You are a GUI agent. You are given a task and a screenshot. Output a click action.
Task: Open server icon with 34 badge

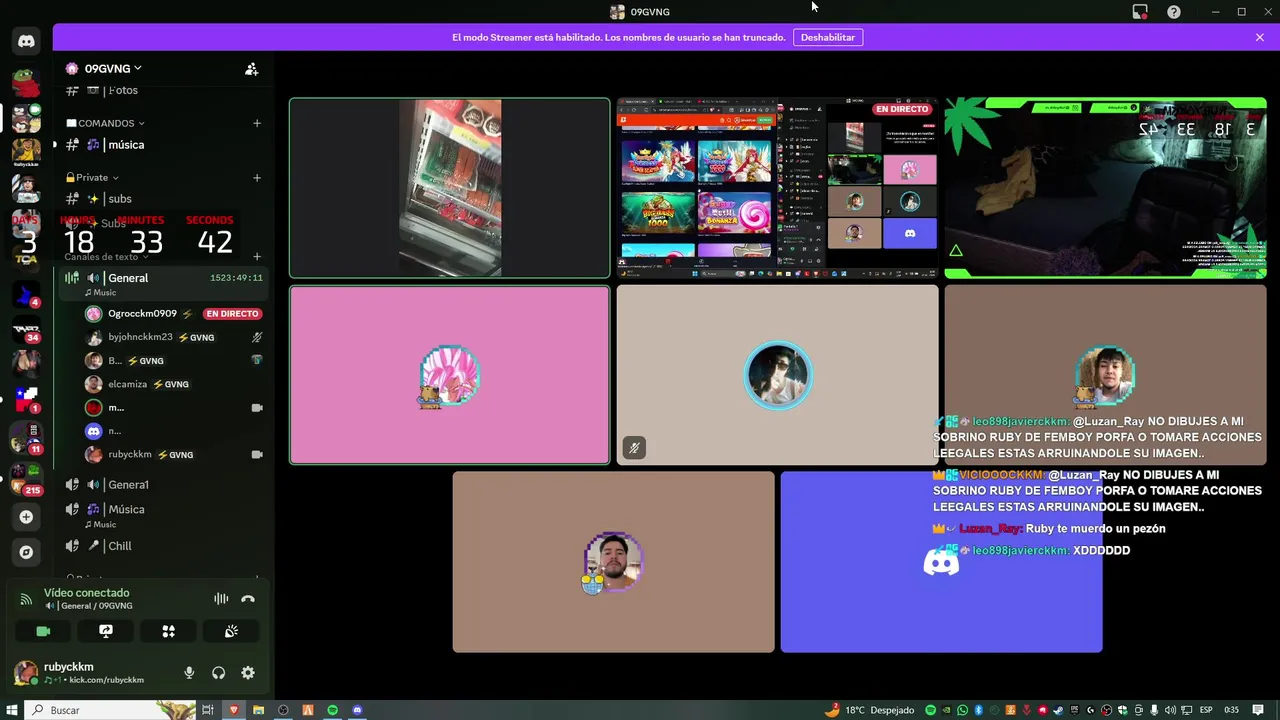coord(26,329)
